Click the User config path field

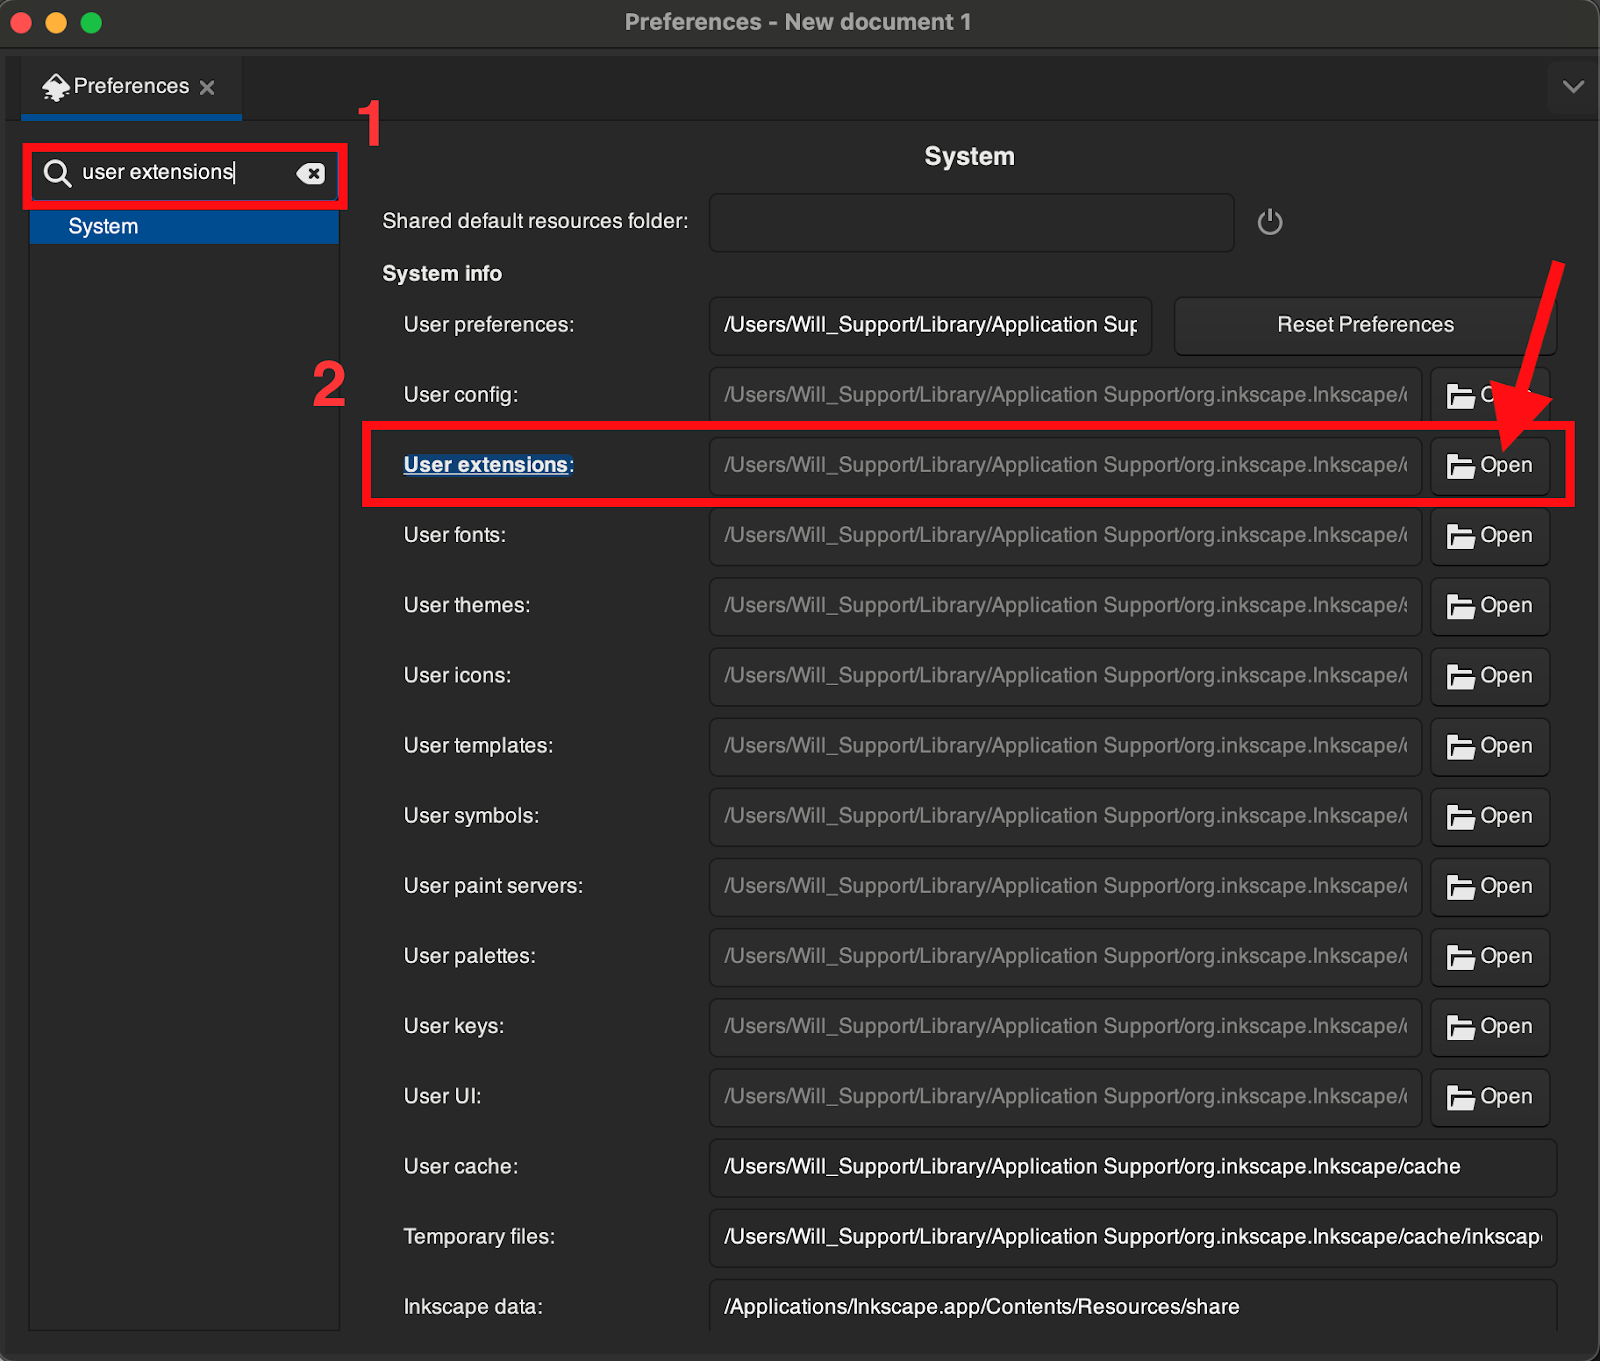pos(1066,395)
